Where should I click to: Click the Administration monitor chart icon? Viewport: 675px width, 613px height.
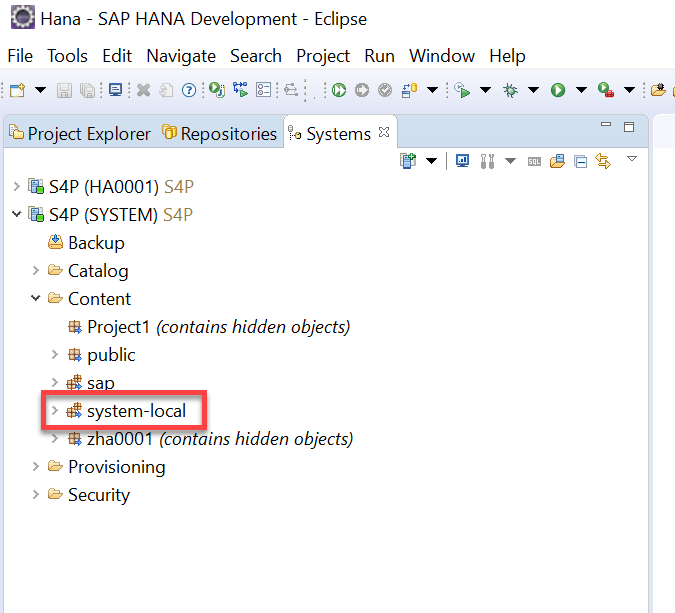tap(462, 161)
